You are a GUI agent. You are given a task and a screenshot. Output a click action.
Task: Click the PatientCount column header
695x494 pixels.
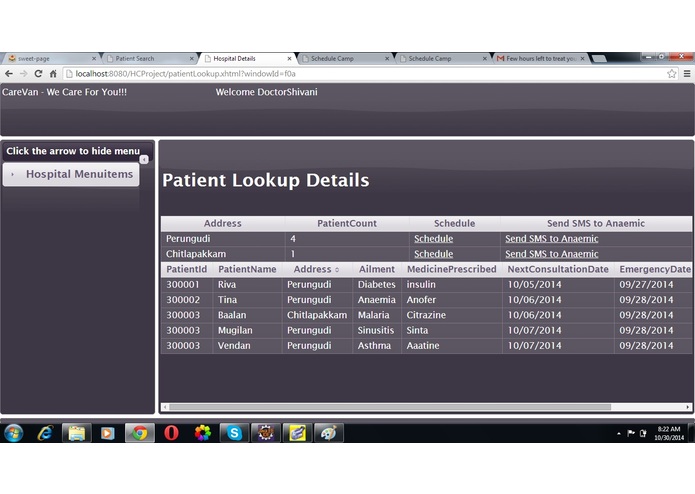(x=347, y=224)
